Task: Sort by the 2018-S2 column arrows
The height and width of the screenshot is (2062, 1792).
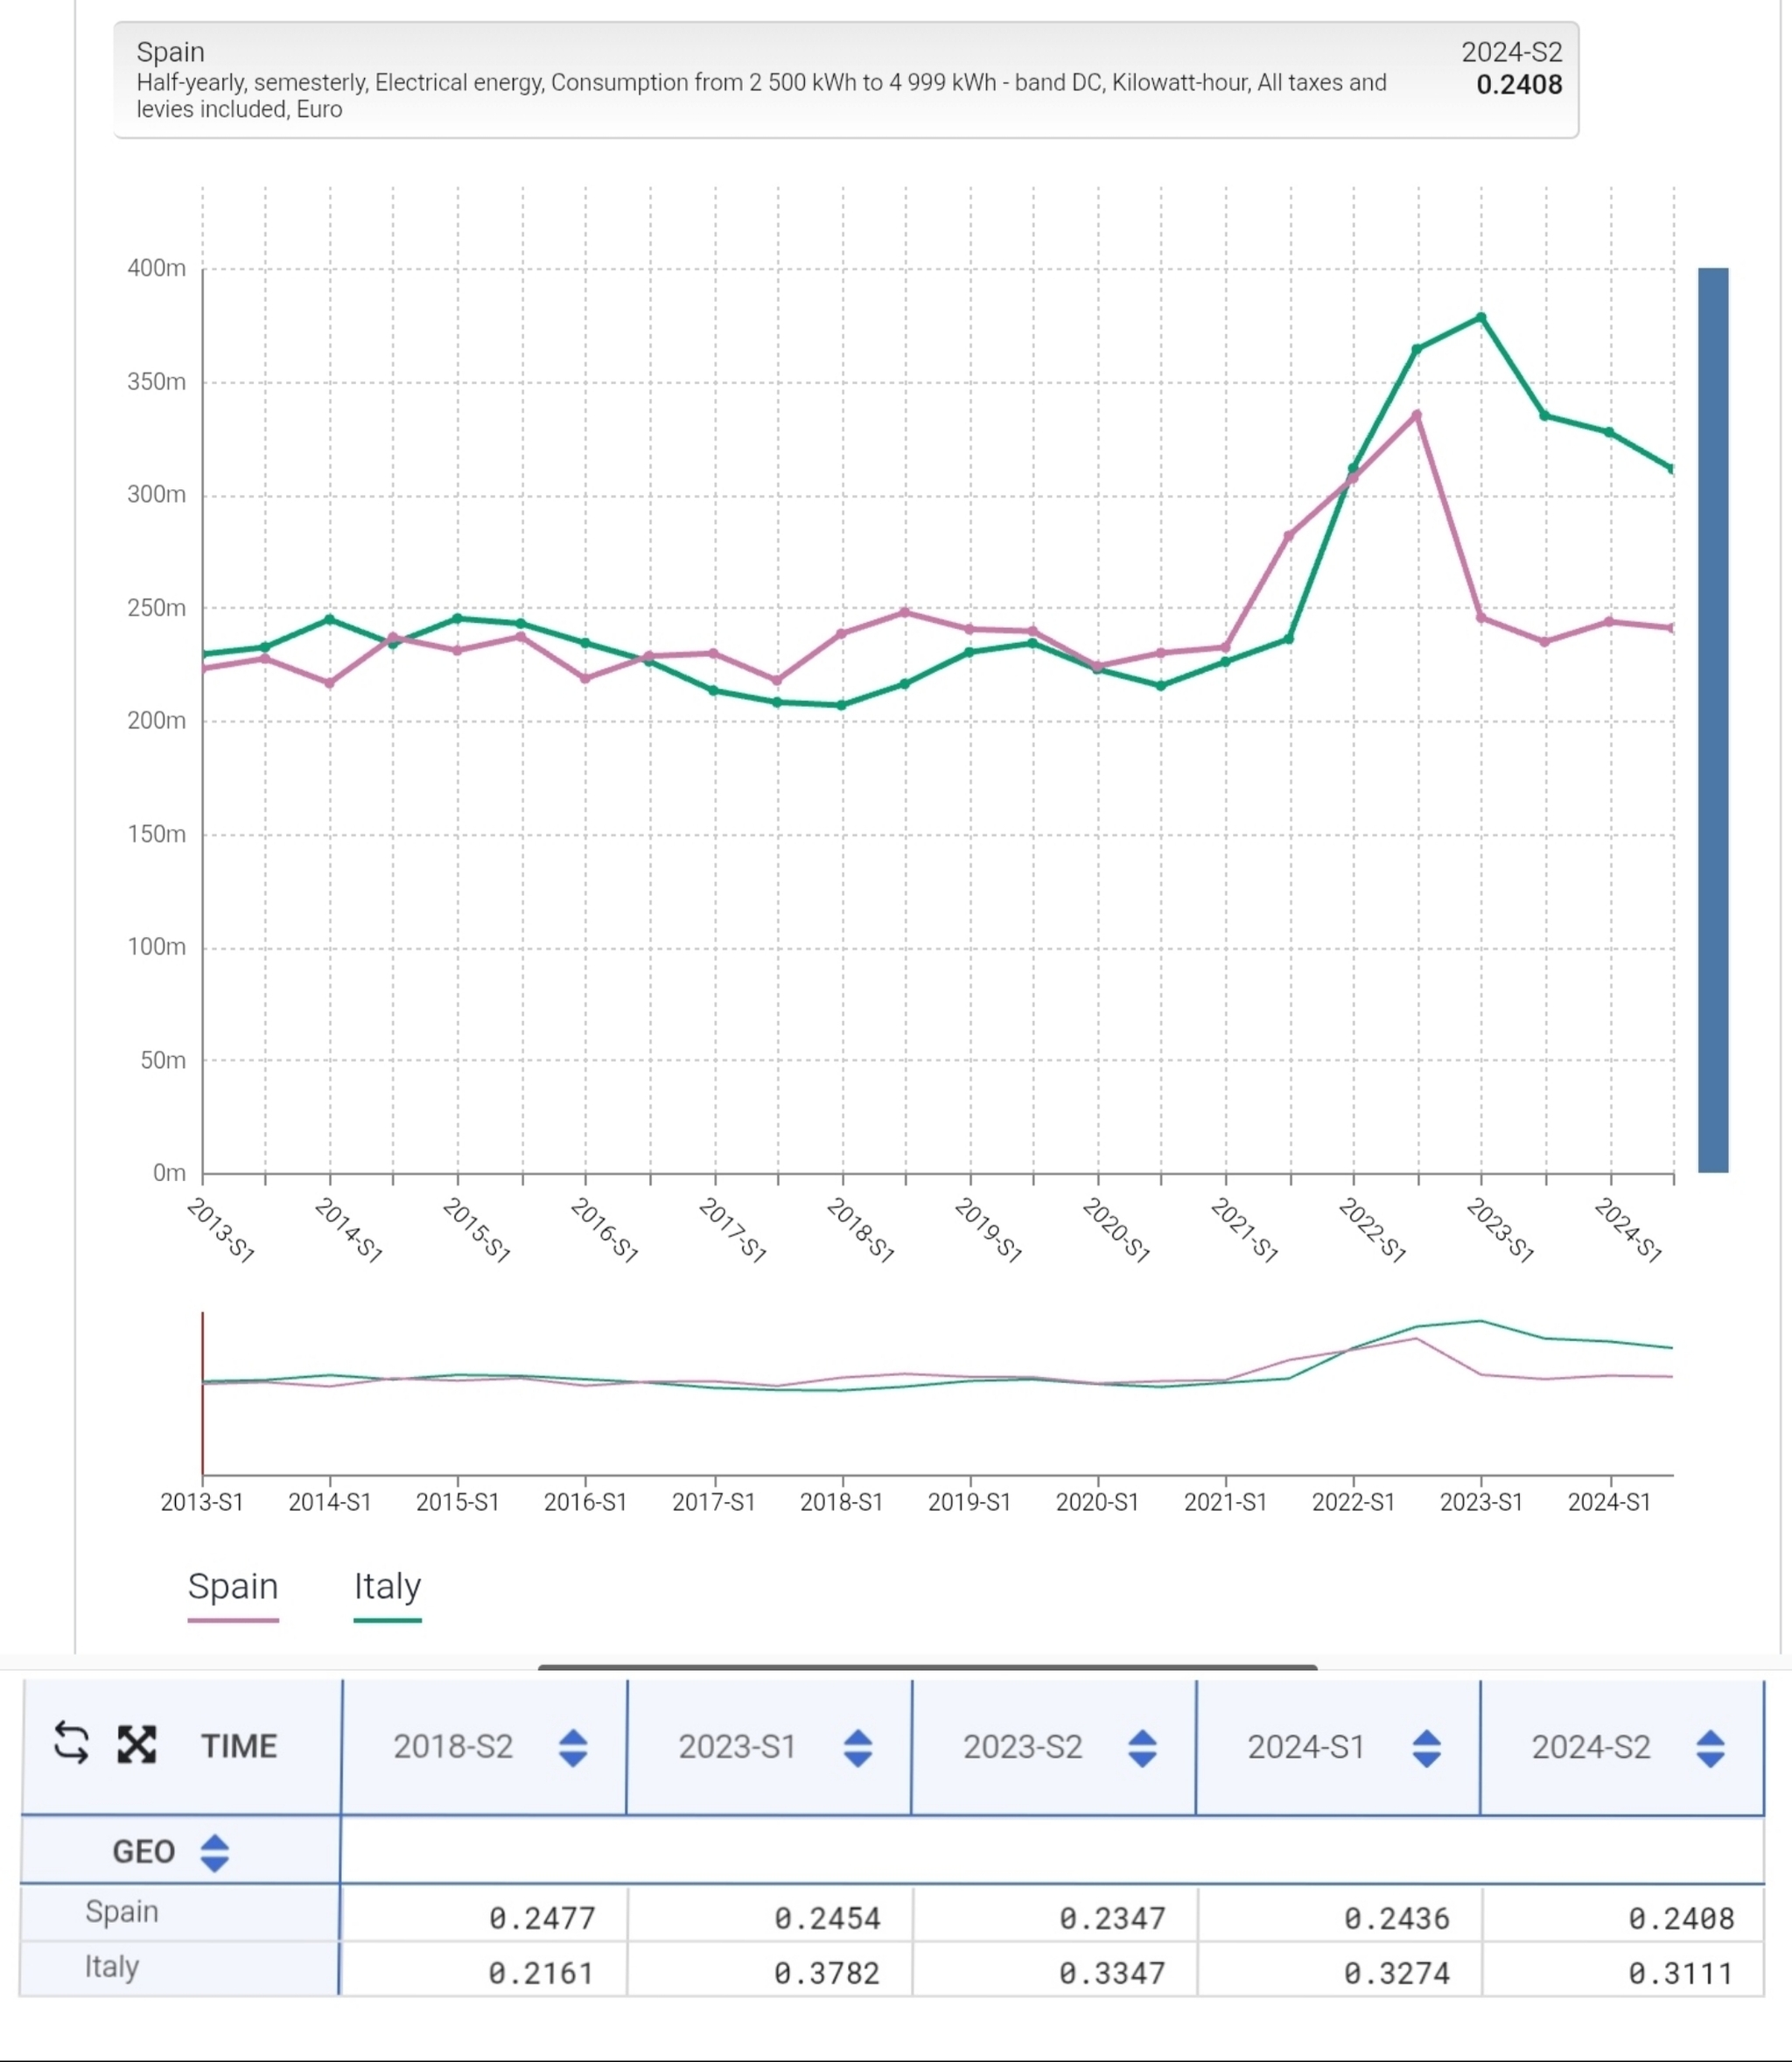Action: [x=573, y=1748]
